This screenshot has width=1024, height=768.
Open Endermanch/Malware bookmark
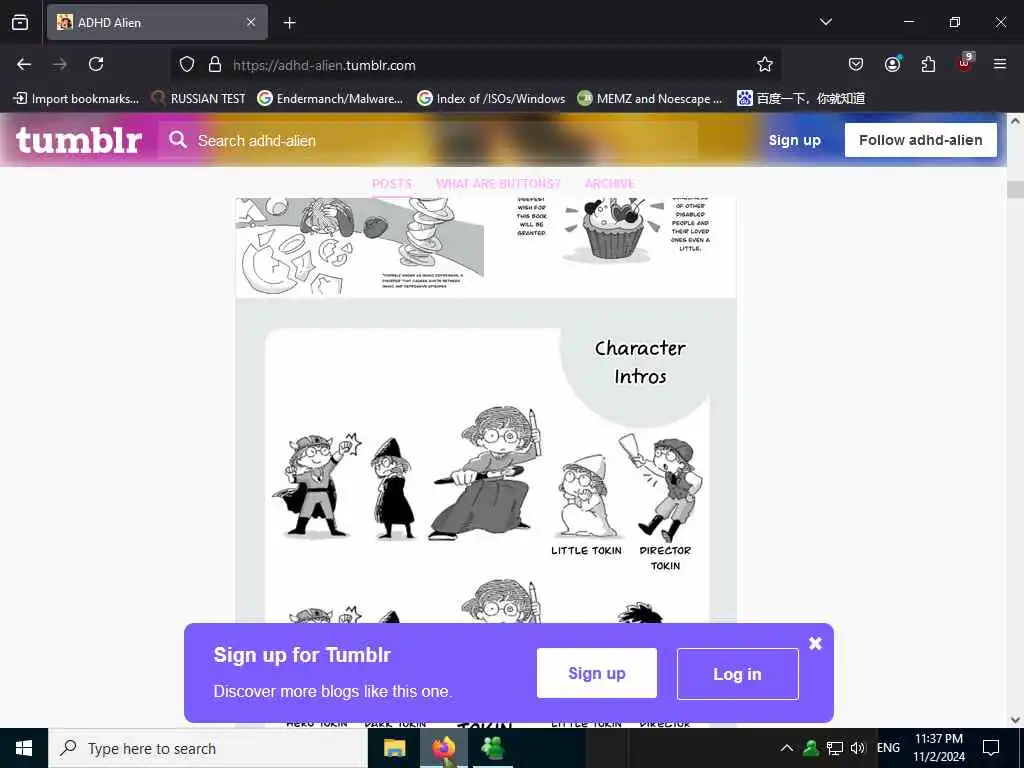click(x=330, y=99)
